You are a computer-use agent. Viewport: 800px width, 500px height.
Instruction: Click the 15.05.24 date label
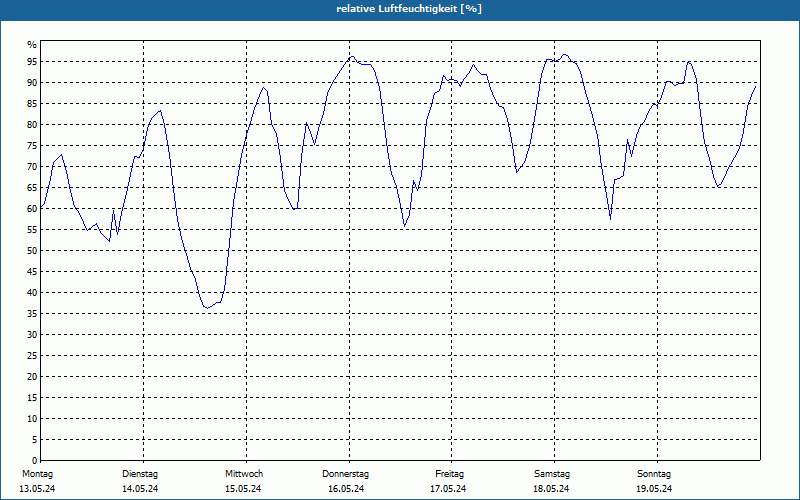click(x=243, y=489)
